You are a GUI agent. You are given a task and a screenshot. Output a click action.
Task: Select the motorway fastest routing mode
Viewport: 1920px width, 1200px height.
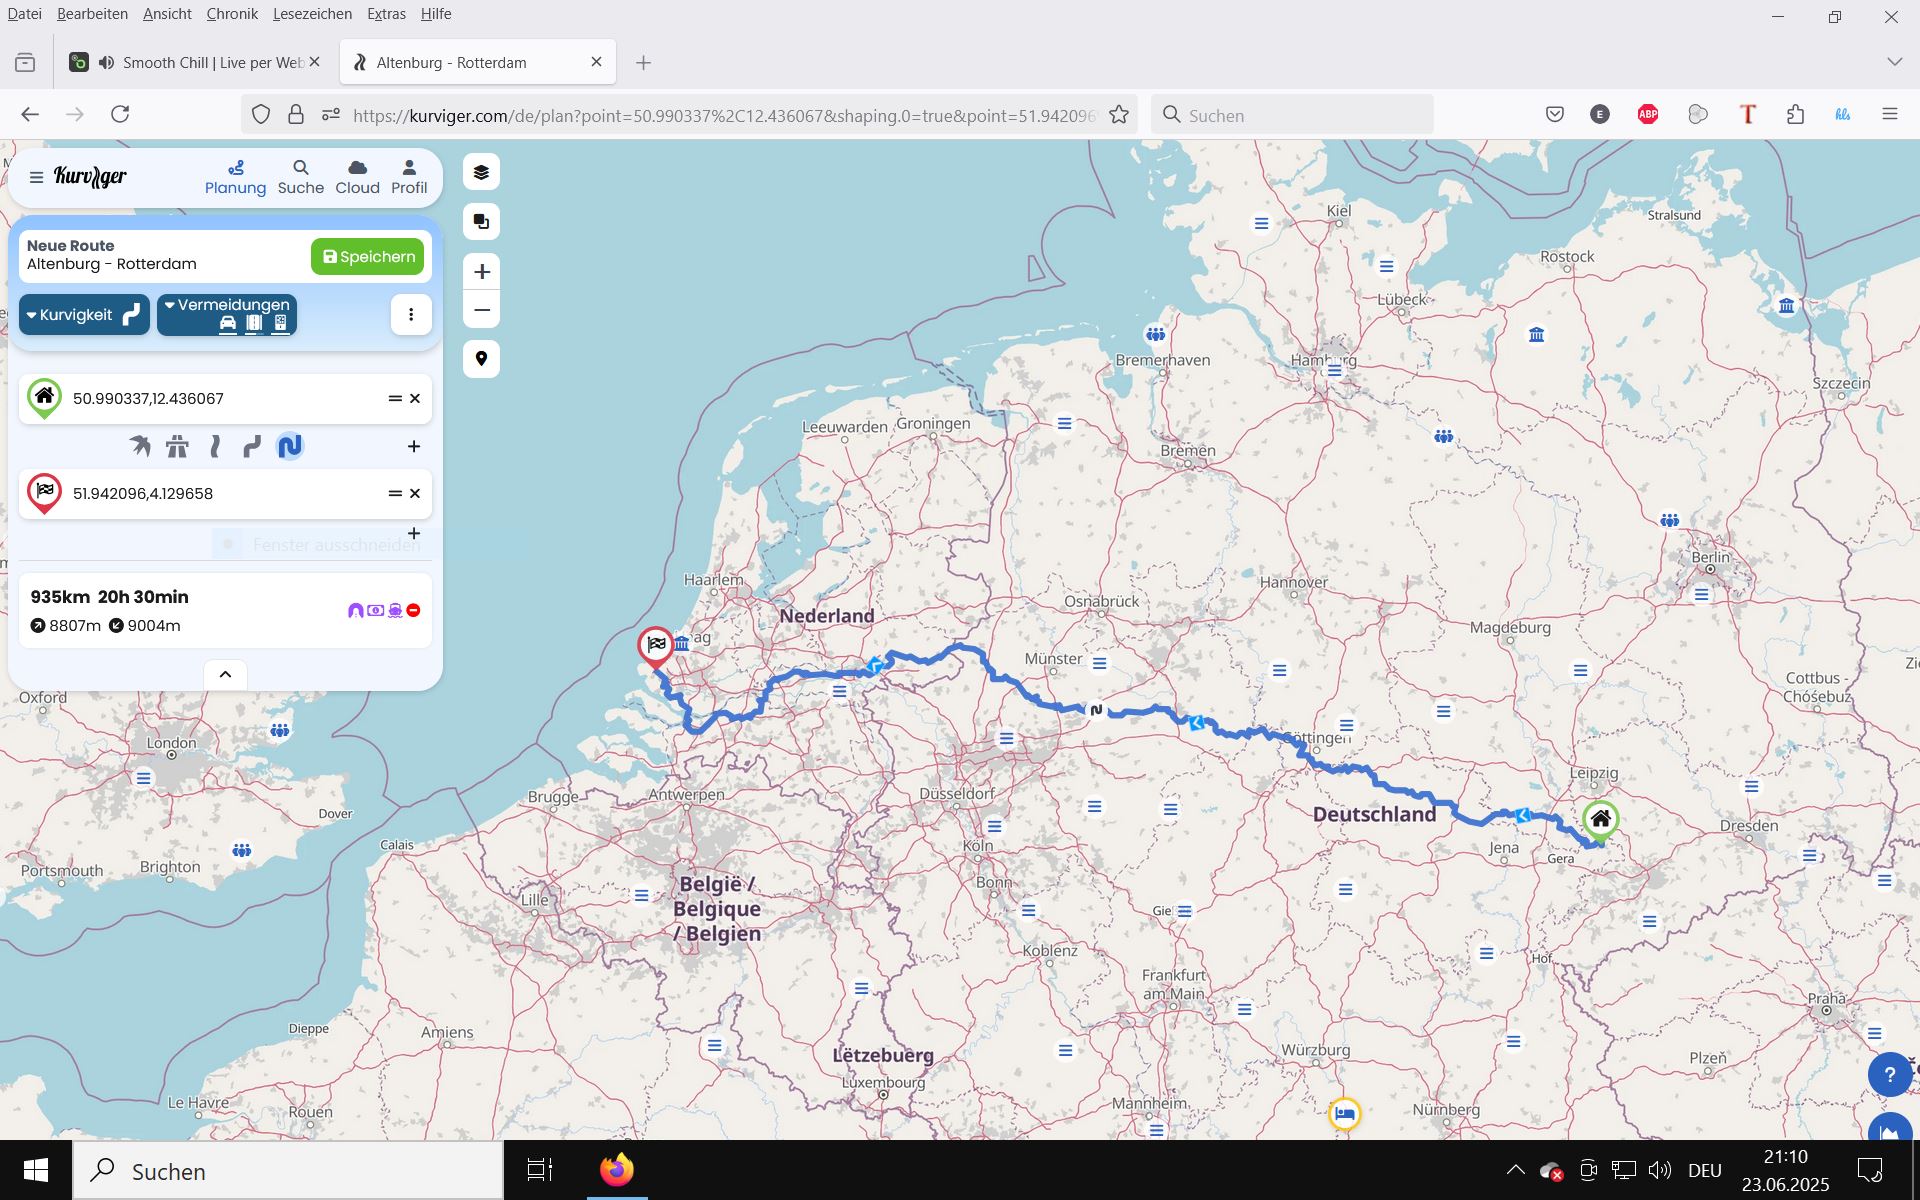(178, 446)
